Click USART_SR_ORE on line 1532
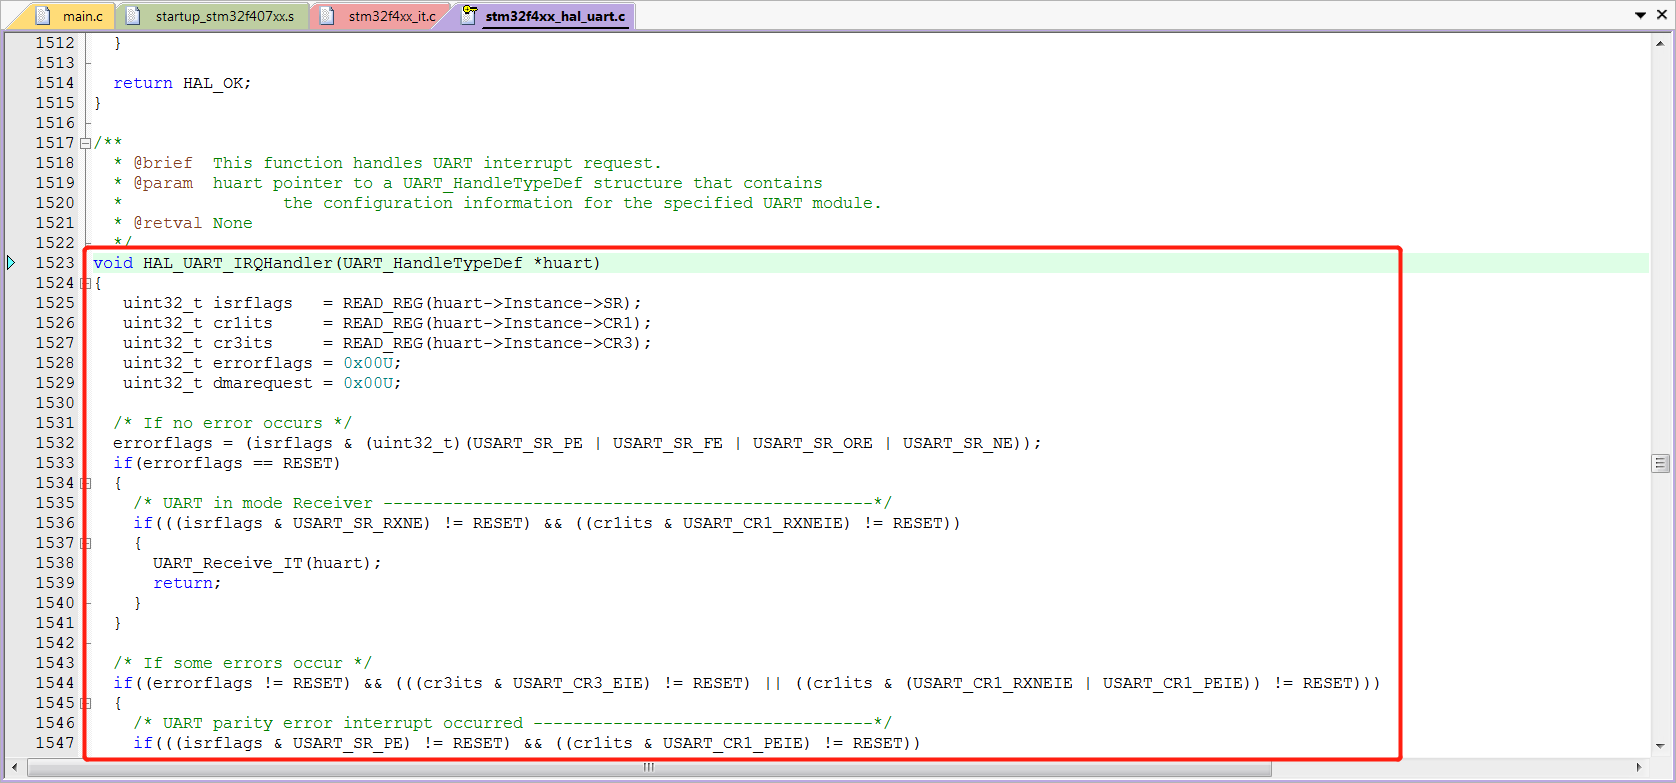This screenshot has height=783, width=1676. pos(812,443)
